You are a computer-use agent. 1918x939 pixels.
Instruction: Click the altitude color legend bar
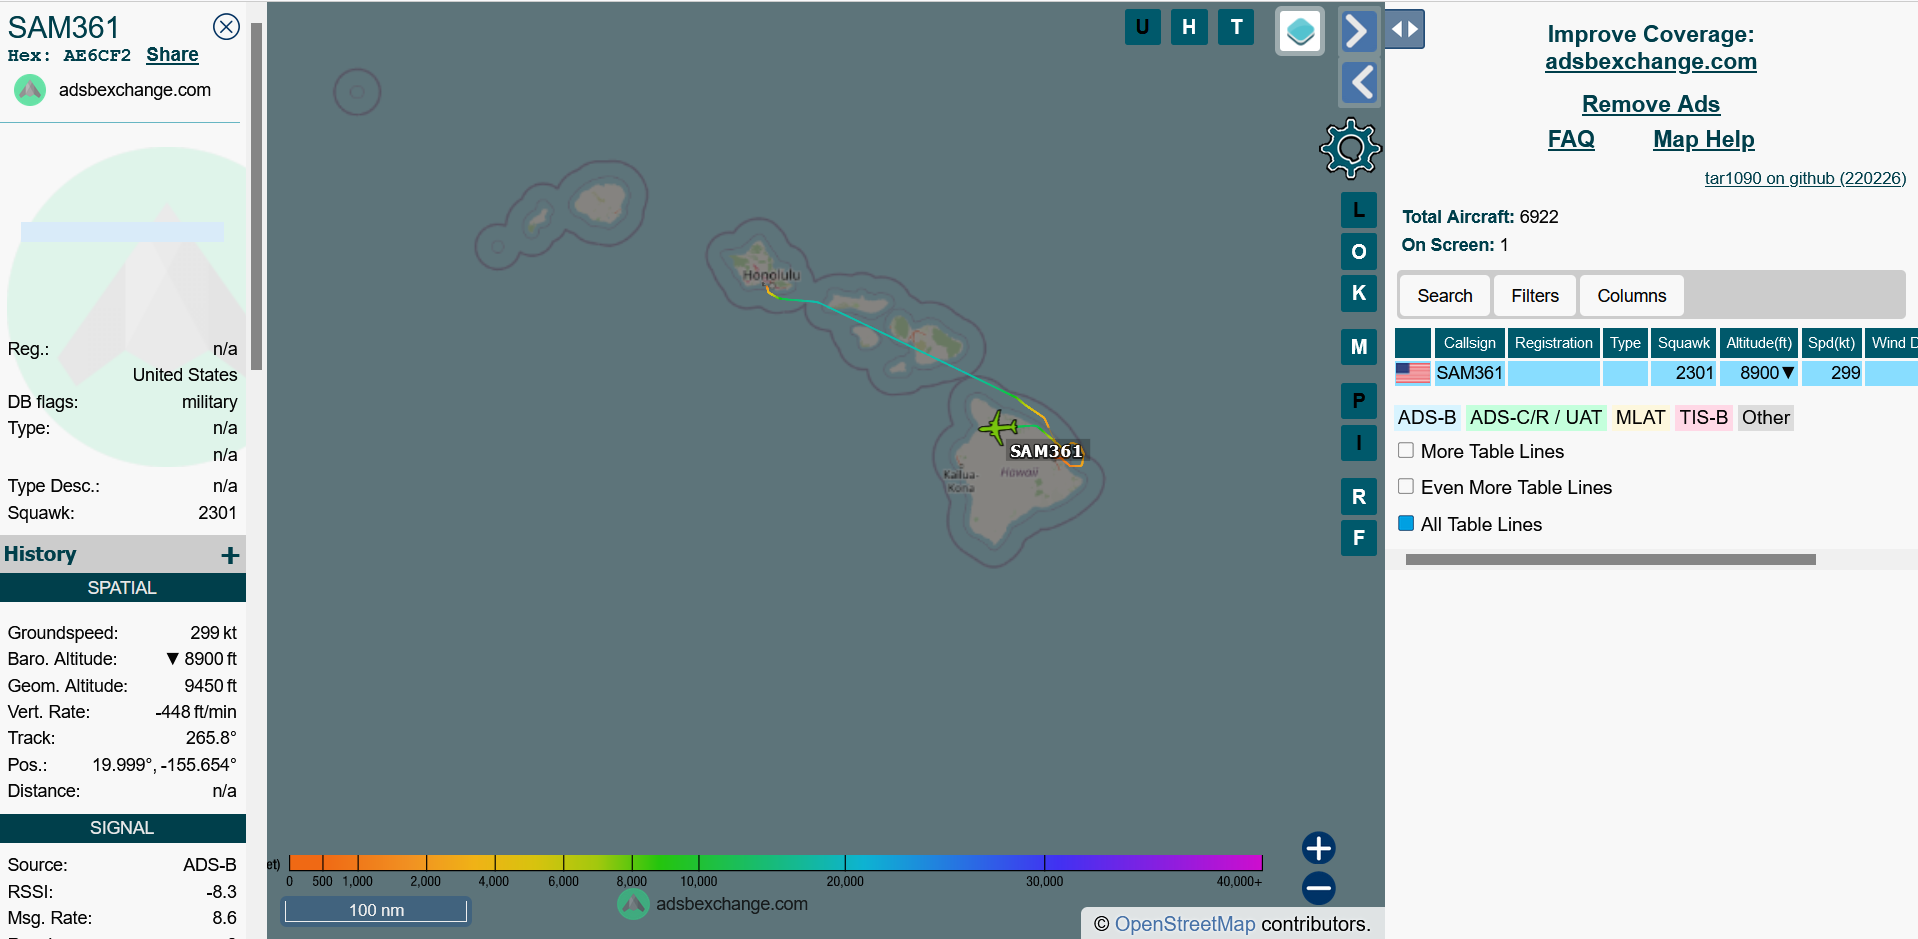click(x=775, y=862)
